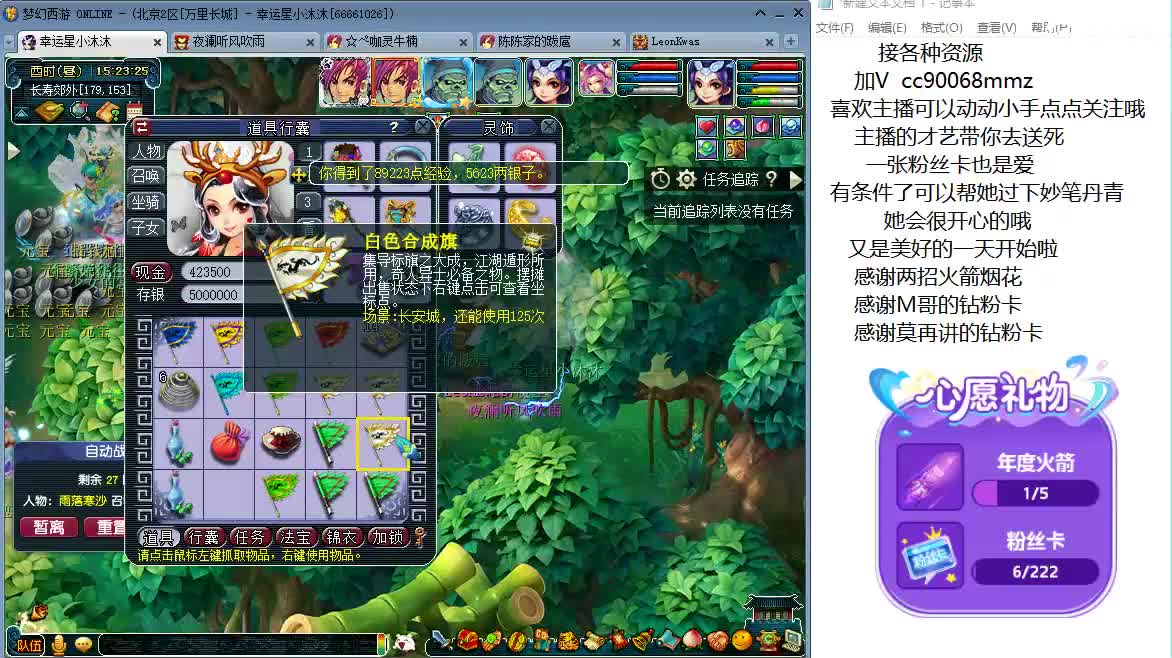Switch to LeonKwas client tab

[x=704, y=42]
